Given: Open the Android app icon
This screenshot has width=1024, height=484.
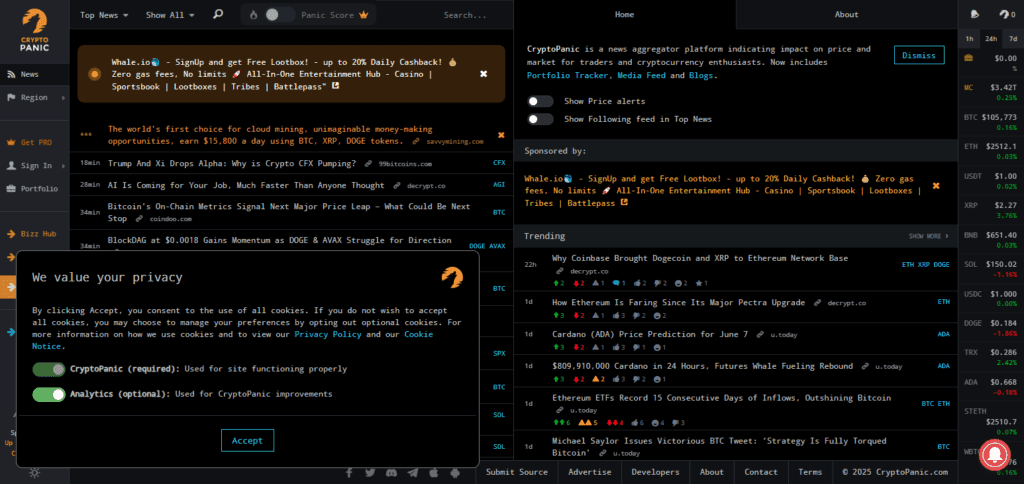Looking at the screenshot, I should pyautogui.click(x=455, y=472).
